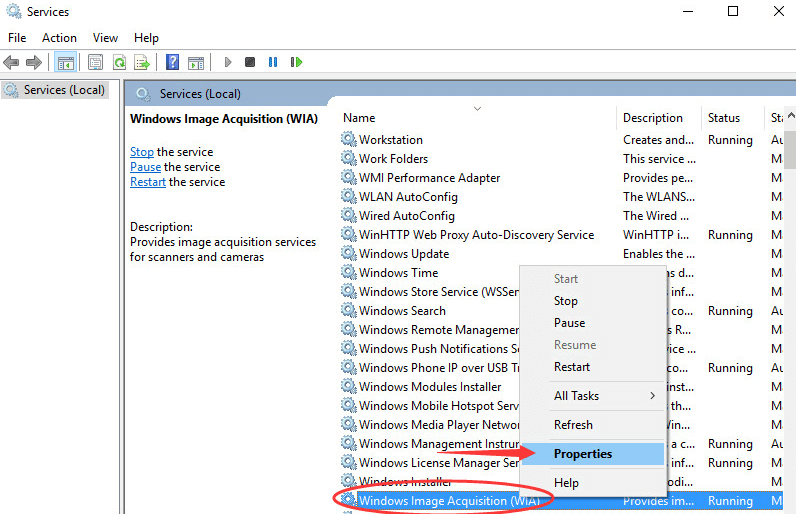Select the Windows Push Notifications row
Image resolution: width=796 pixels, height=514 pixels.
(429, 349)
